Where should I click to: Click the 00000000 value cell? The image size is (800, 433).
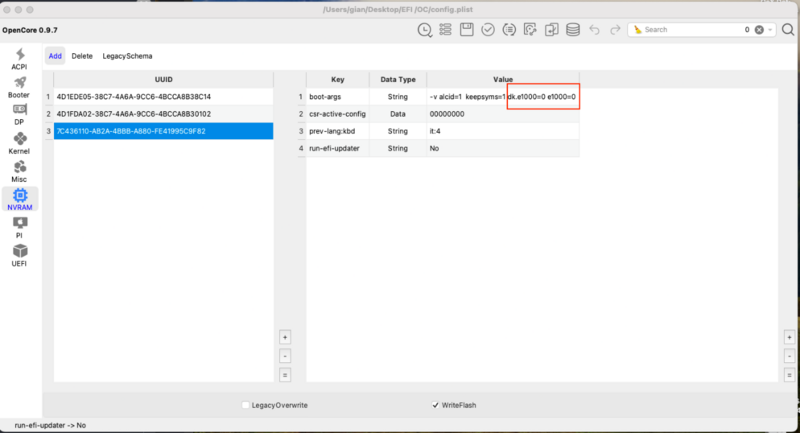pyautogui.click(x=503, y=114)
